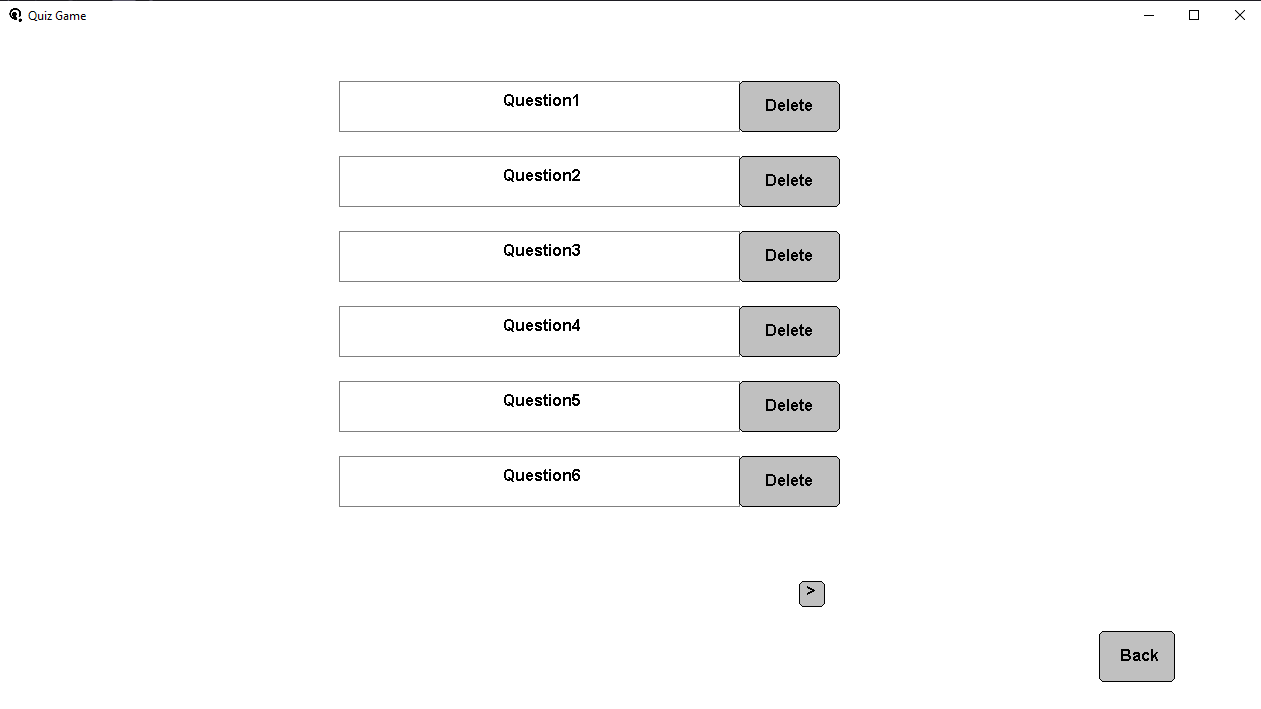This screenshot has height=709, width=1261.
Task: Select the Question4 text field
Action: 540,331
